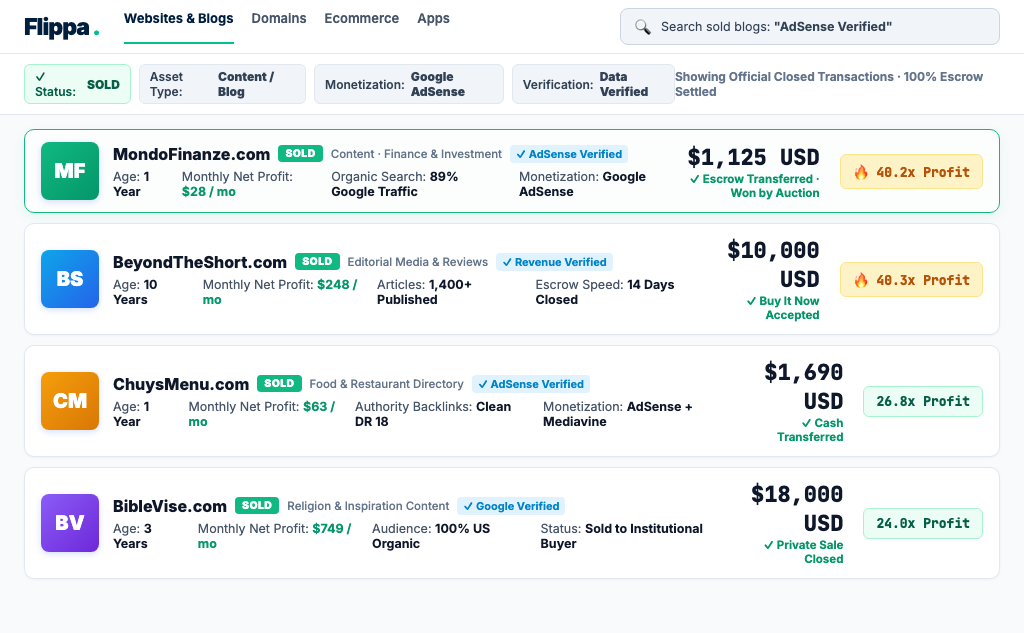
Task: Click 'Content · Finance & Investment' category
Action: point(416,154)
